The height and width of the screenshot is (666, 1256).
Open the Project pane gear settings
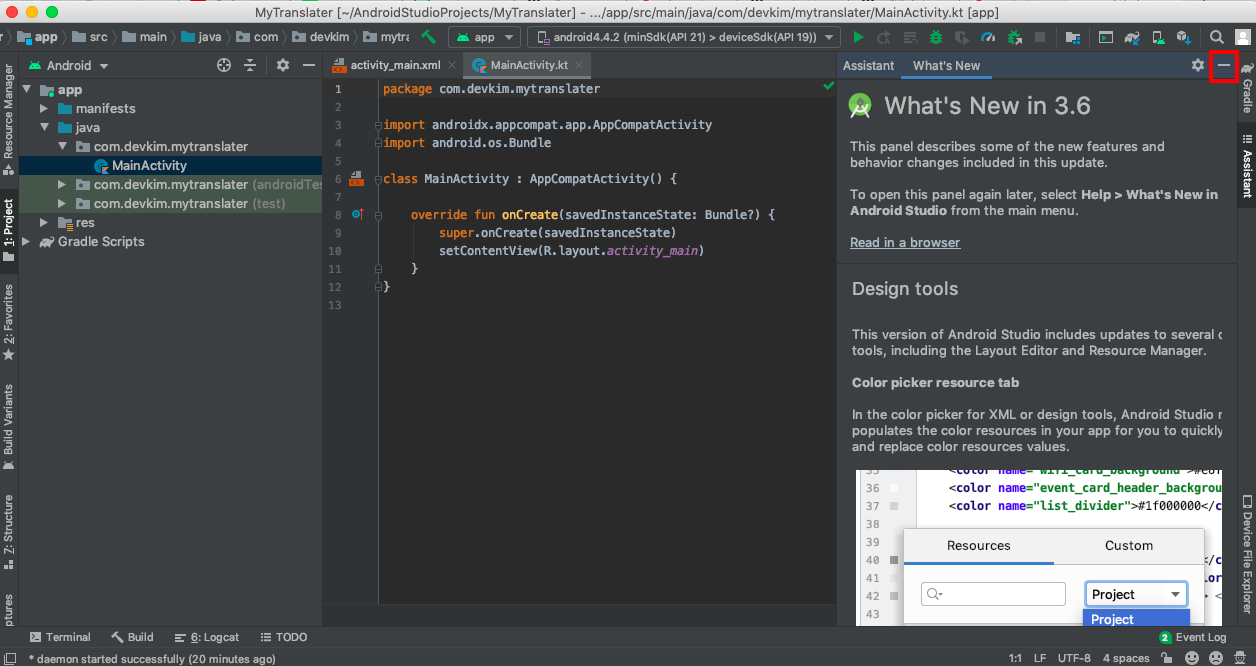283,65
